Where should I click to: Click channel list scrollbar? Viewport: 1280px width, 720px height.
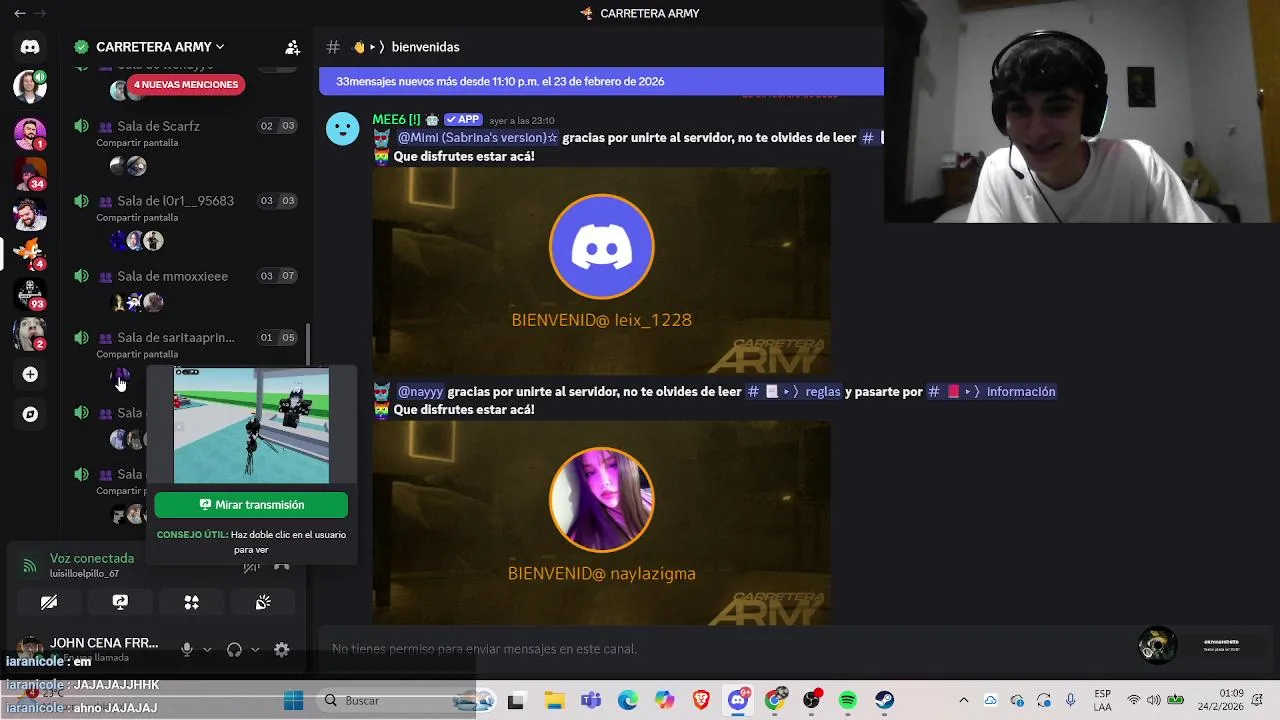[308, 345]
